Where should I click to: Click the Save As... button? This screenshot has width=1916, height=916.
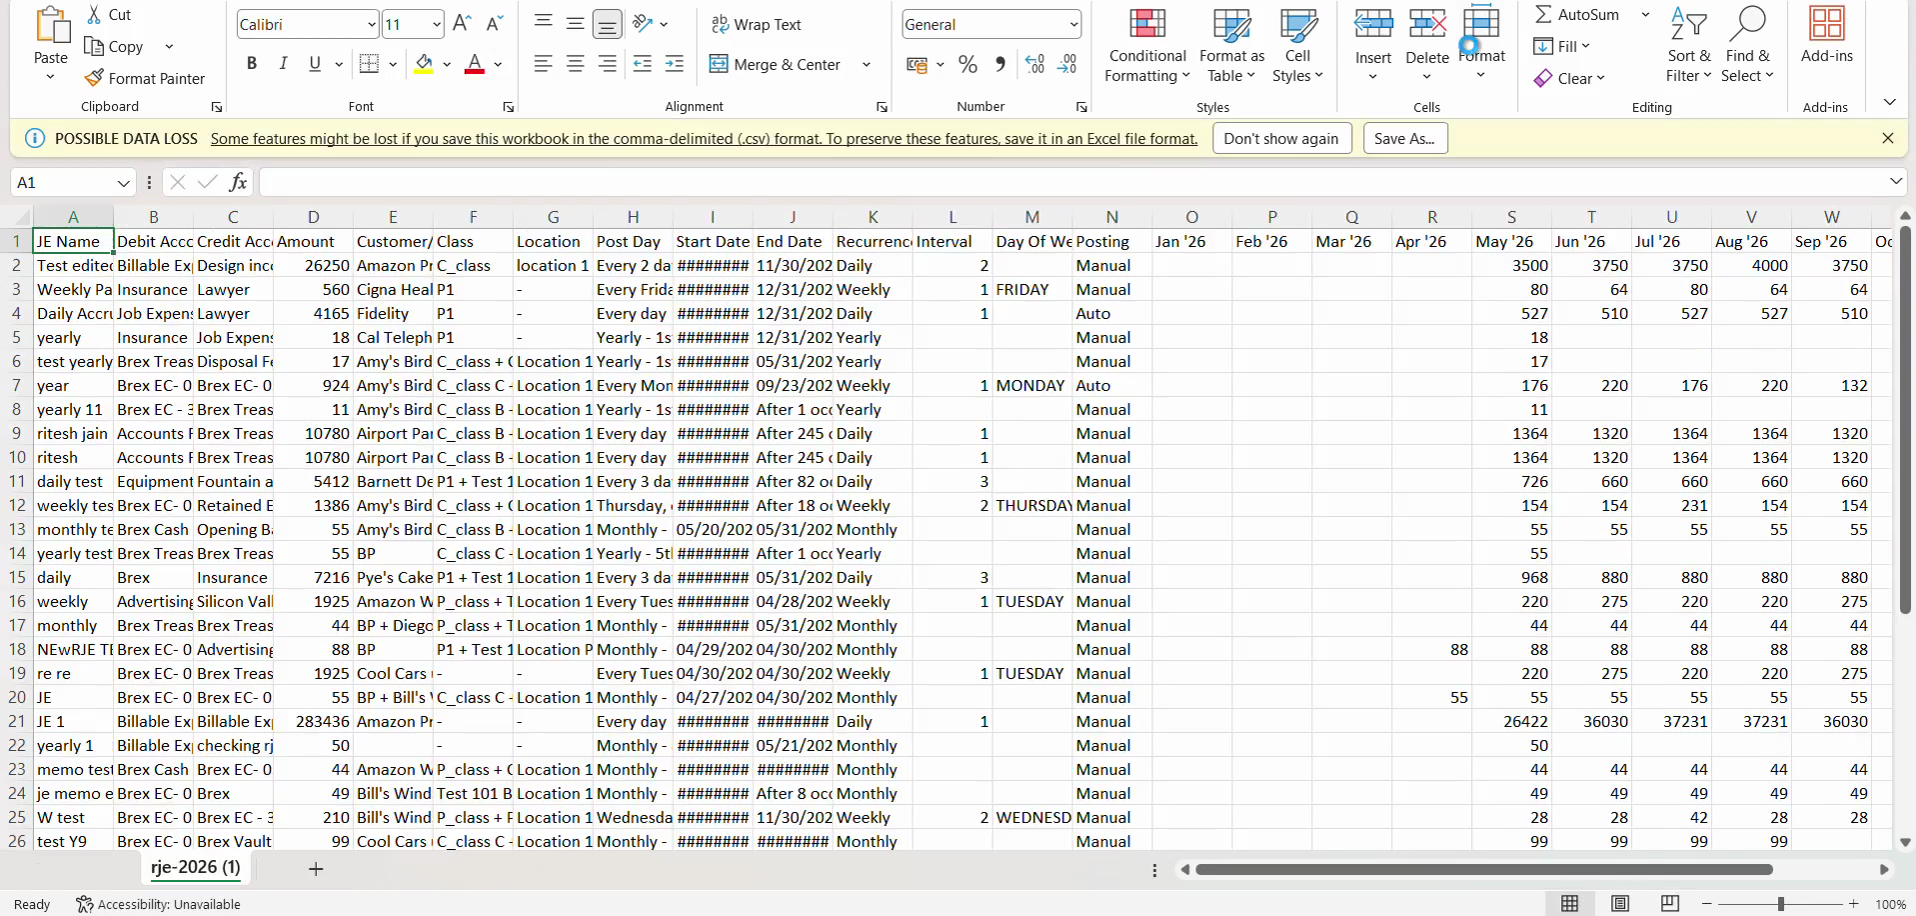click(1404, 138)
